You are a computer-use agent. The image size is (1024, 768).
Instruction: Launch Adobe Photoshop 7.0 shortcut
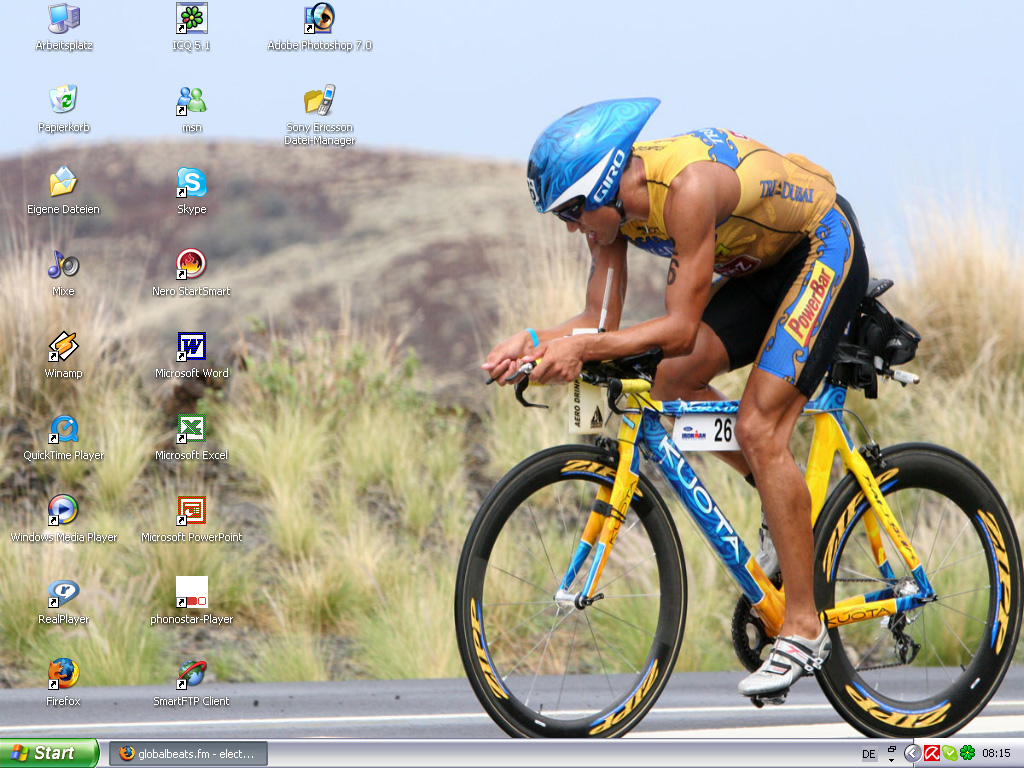point(319,18)
